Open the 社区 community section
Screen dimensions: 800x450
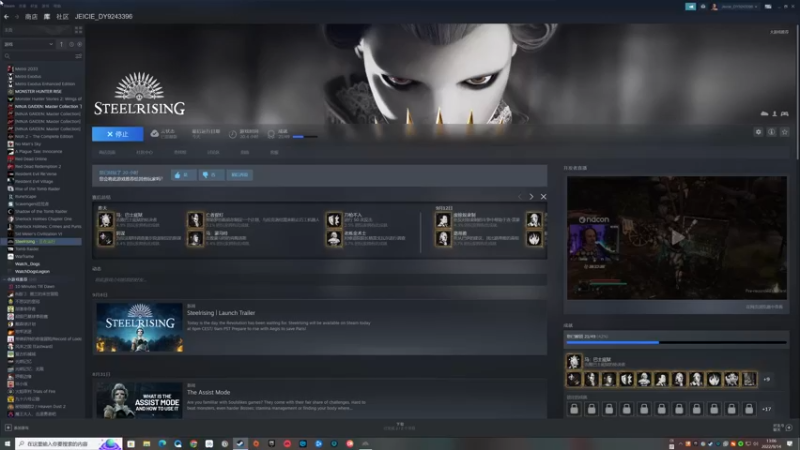(62, 17)
